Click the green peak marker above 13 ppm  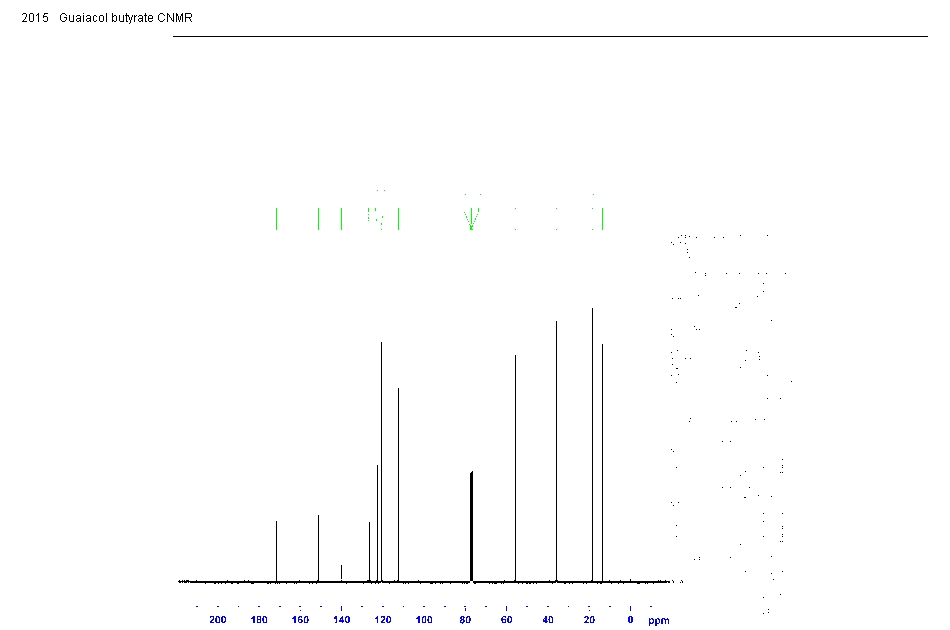603,219
